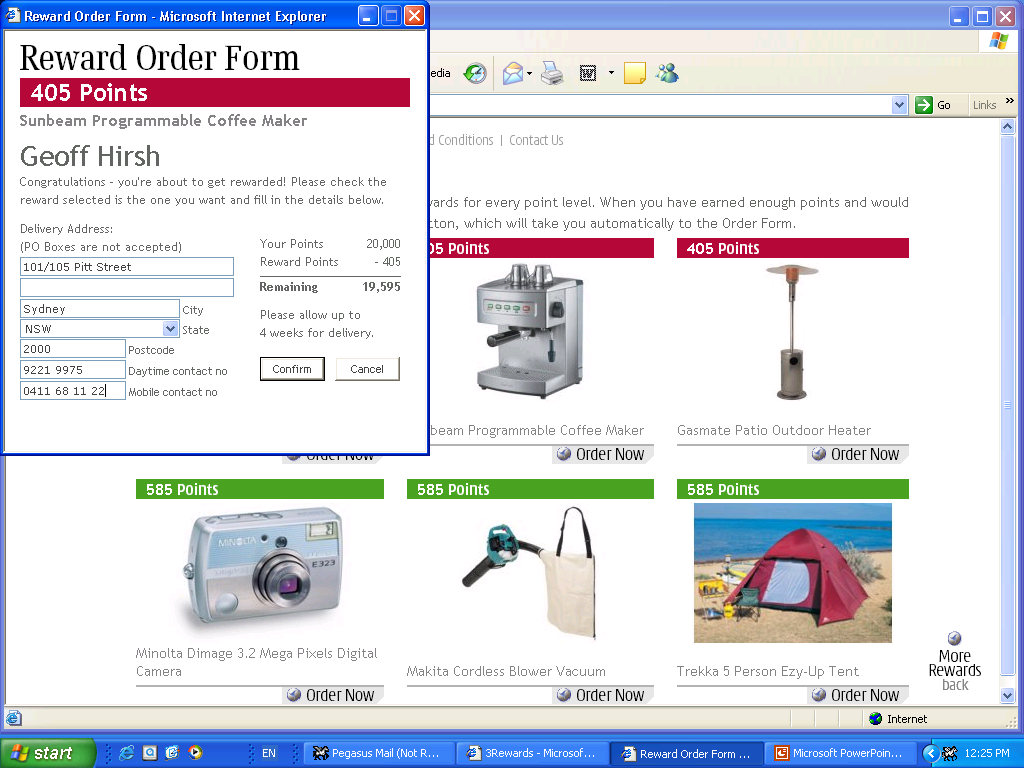Click the patio heater product image
This screenshot has height=768, width=1024.
(x=792, y=332)
